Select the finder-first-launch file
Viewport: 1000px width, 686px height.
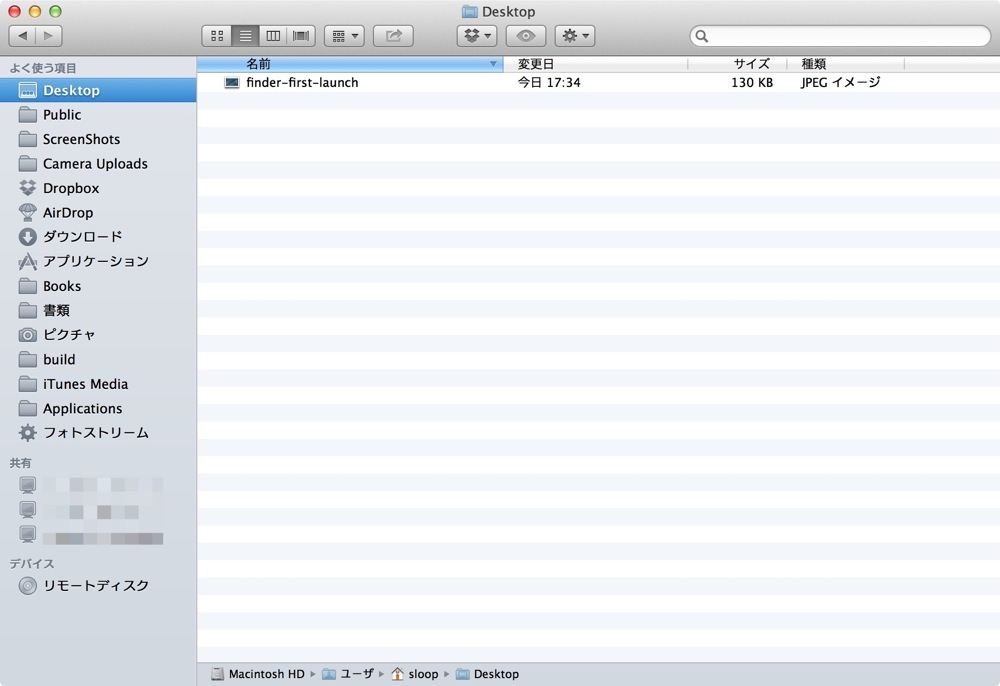tap(598, 82)
